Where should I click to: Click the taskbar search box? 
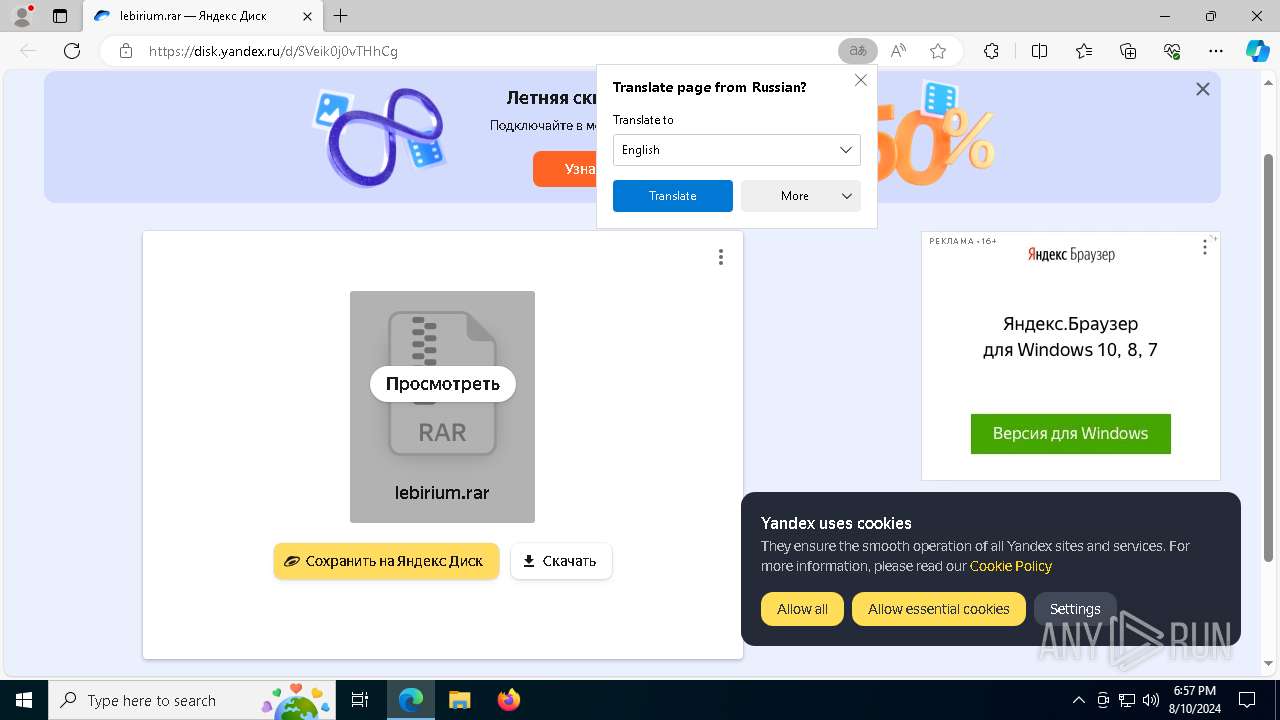(192, 700)
